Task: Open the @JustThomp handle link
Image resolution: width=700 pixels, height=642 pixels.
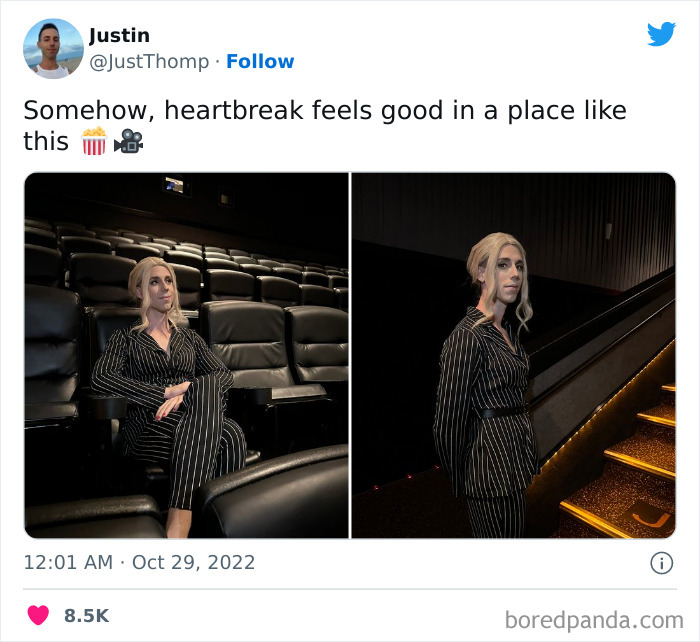Action: (149, 62)
